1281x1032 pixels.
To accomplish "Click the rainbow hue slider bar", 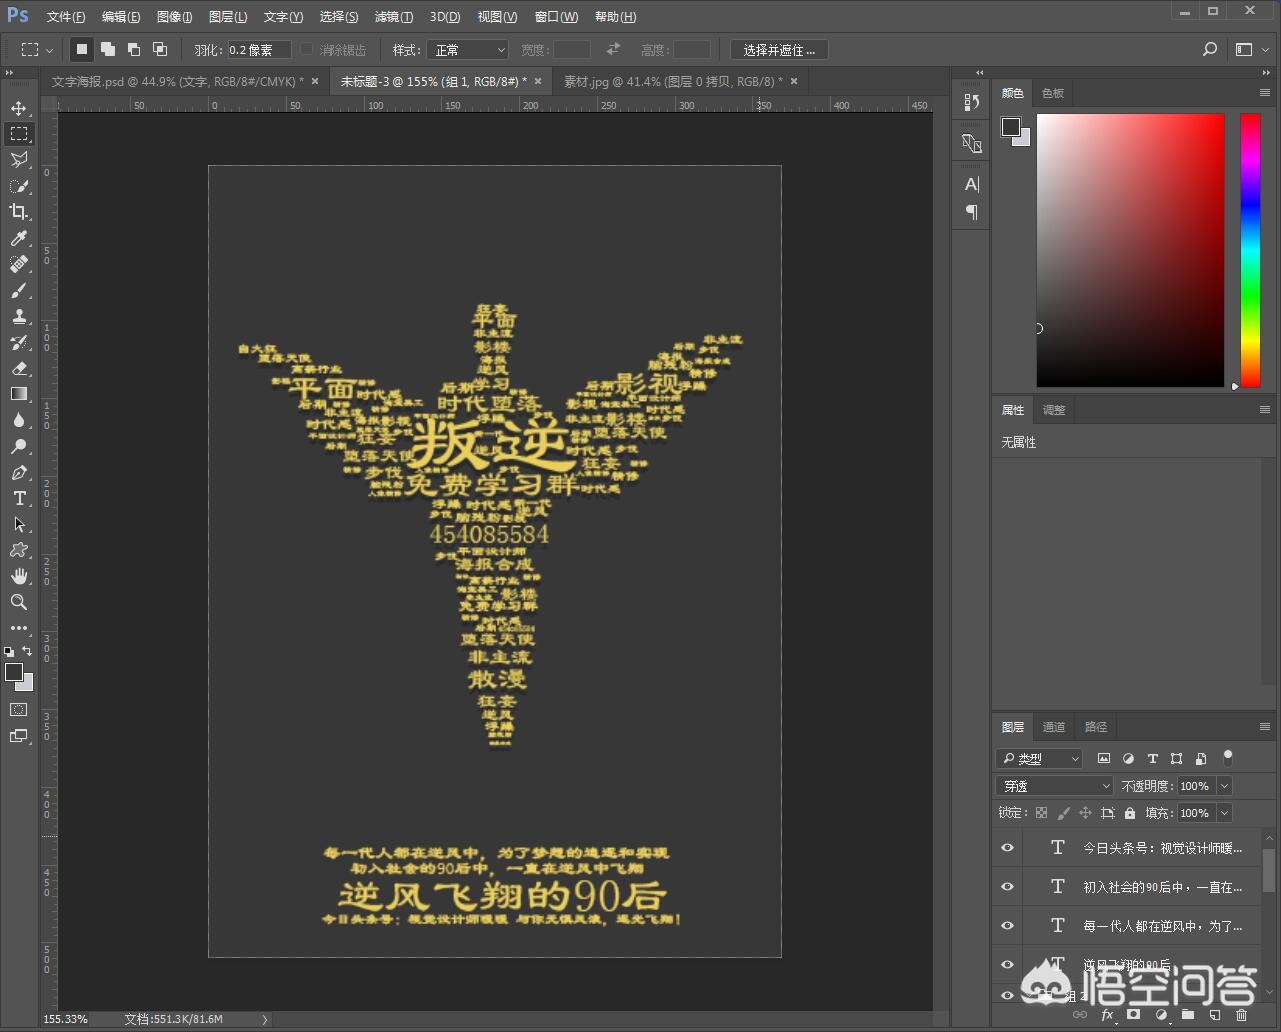I will 1250,250.
